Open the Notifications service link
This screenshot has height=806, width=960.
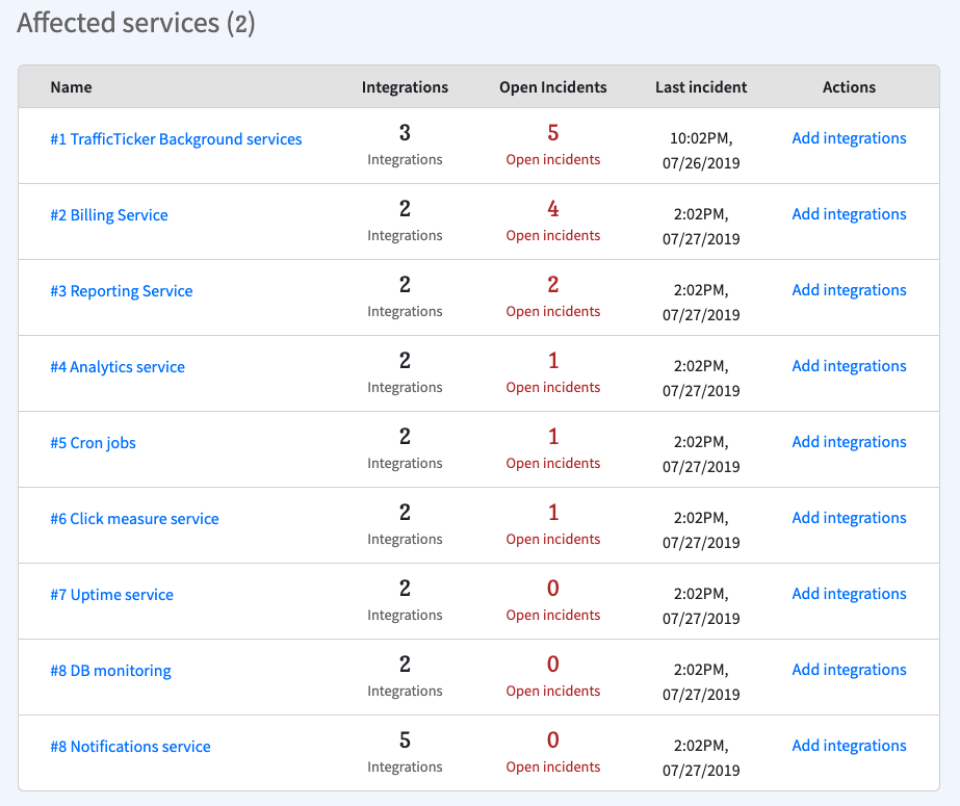pyautogui.click(x=130, y=747)
